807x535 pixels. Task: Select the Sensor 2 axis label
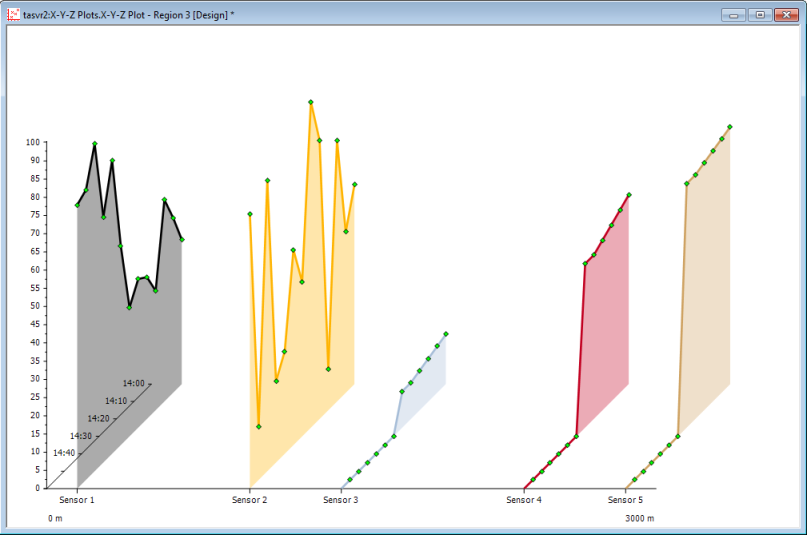pos(249,500)
